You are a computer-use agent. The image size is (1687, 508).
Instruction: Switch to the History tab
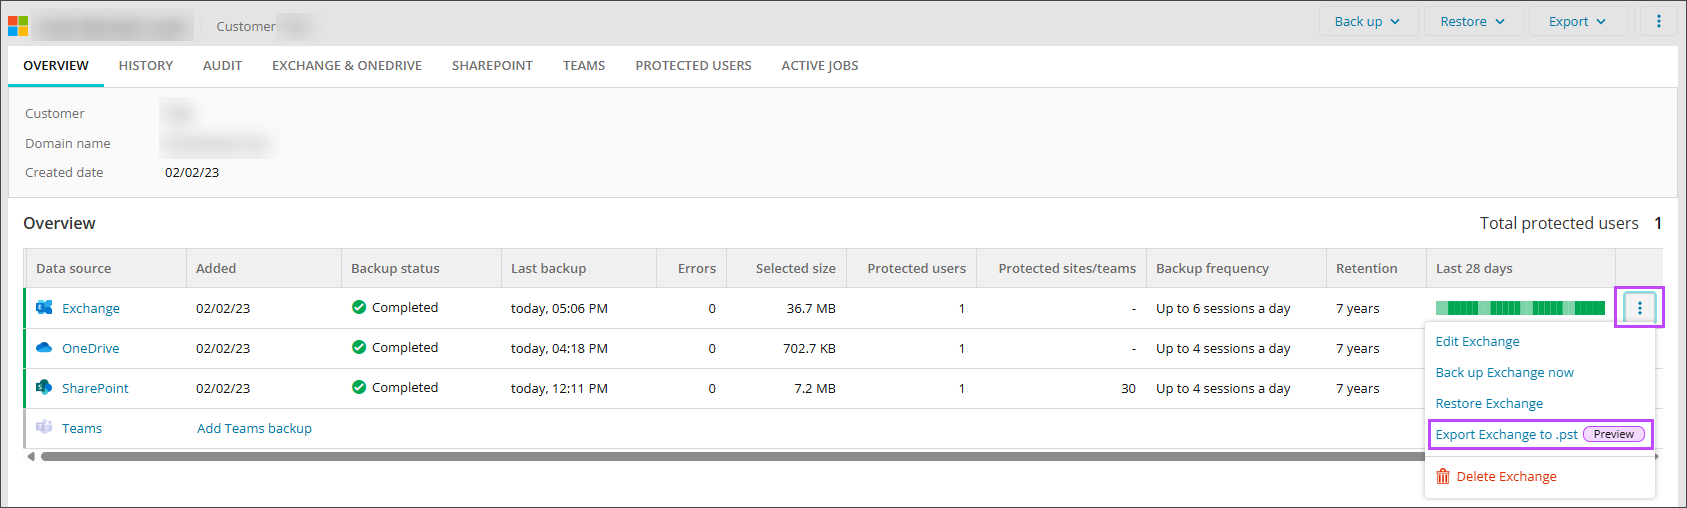[146, 66]
